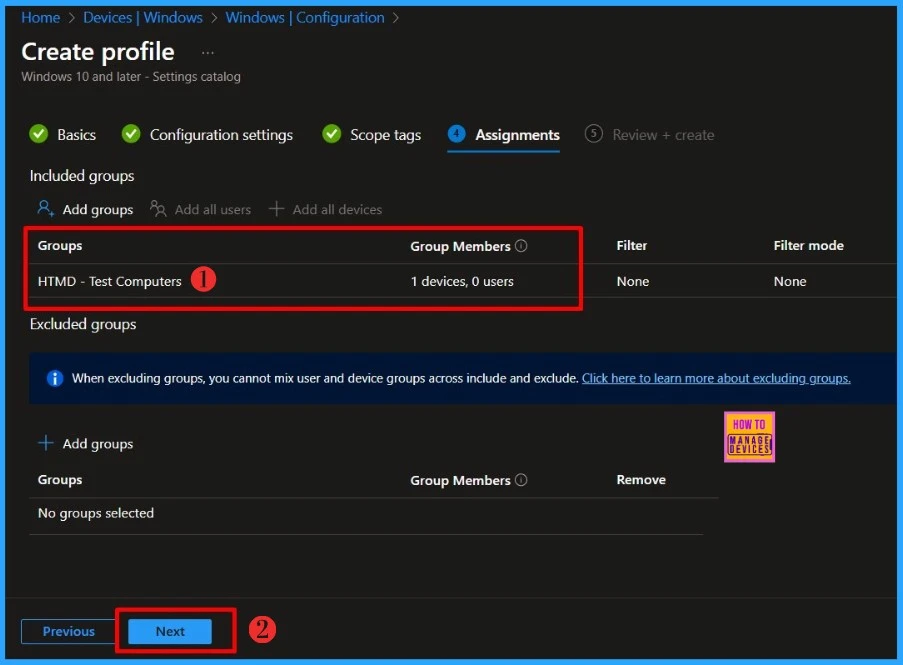
Task: Choose Add all users
Action: coord(200,209)
